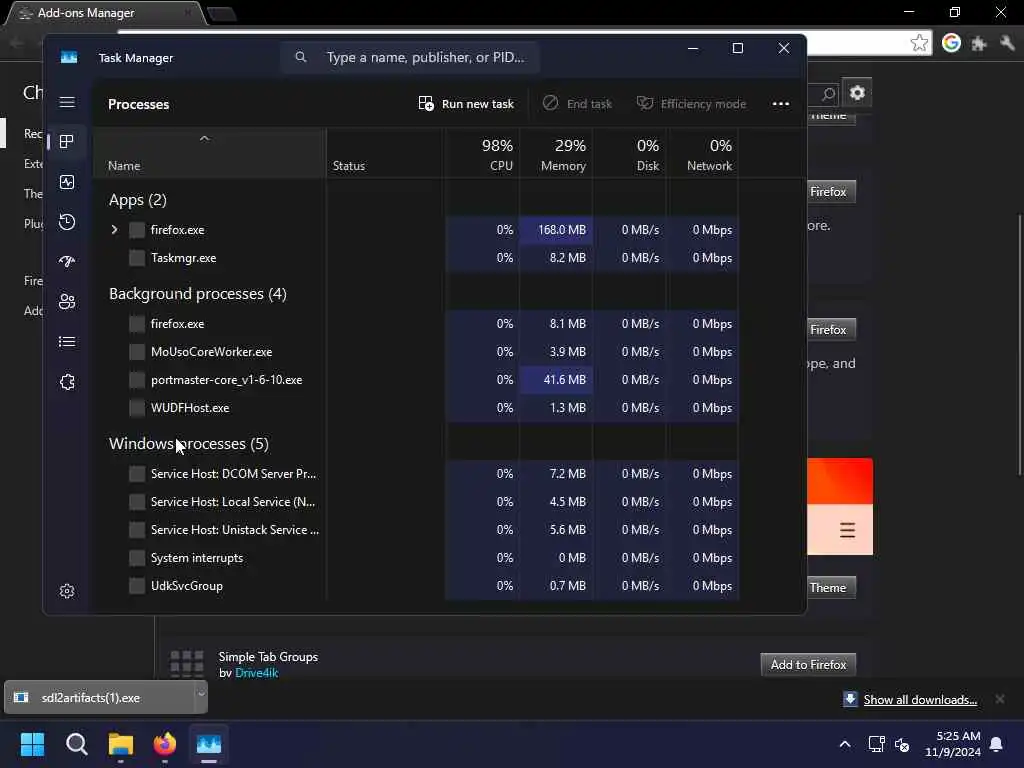Click Simple Tab Groups add-on icon

point(187,664)
